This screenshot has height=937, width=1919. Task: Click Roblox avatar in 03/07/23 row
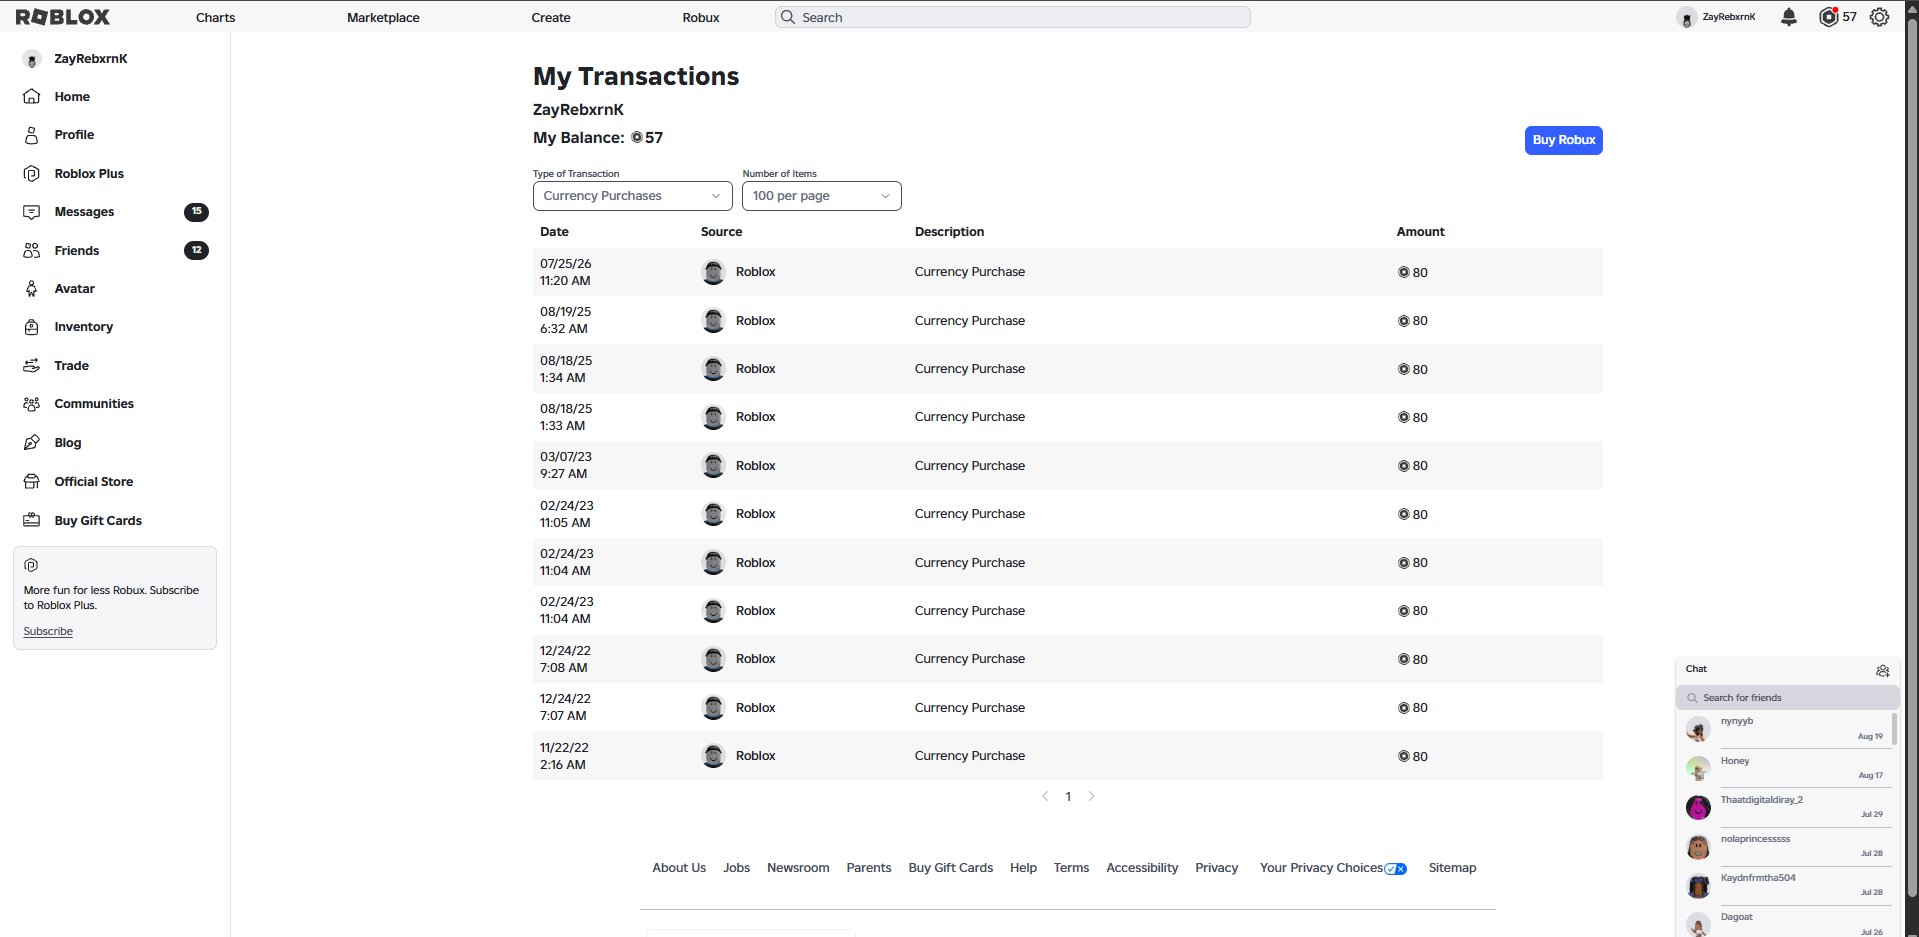tap(713, 466)
